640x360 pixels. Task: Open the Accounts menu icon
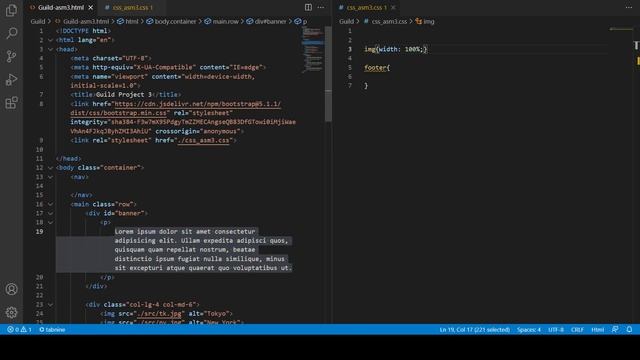click(11, 289)
